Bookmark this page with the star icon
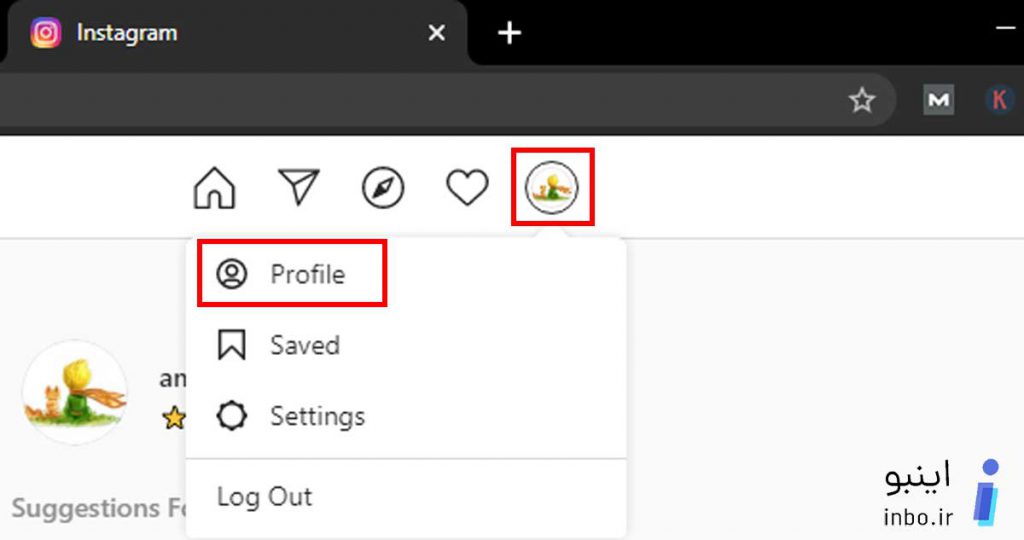Screen dimensions: 1024x540 point(861,100)
